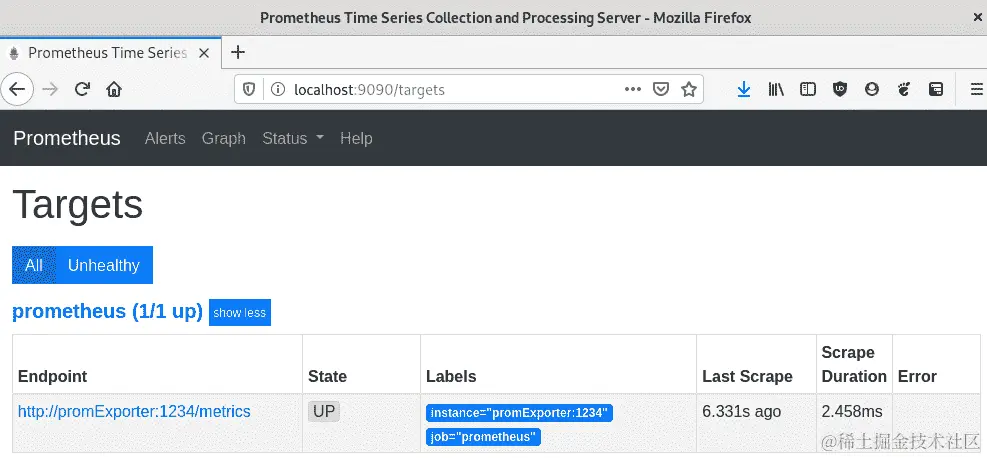Open the Graph page
Image resolution: width=987 pixels, height=458 pixels.
pos(223,138)
